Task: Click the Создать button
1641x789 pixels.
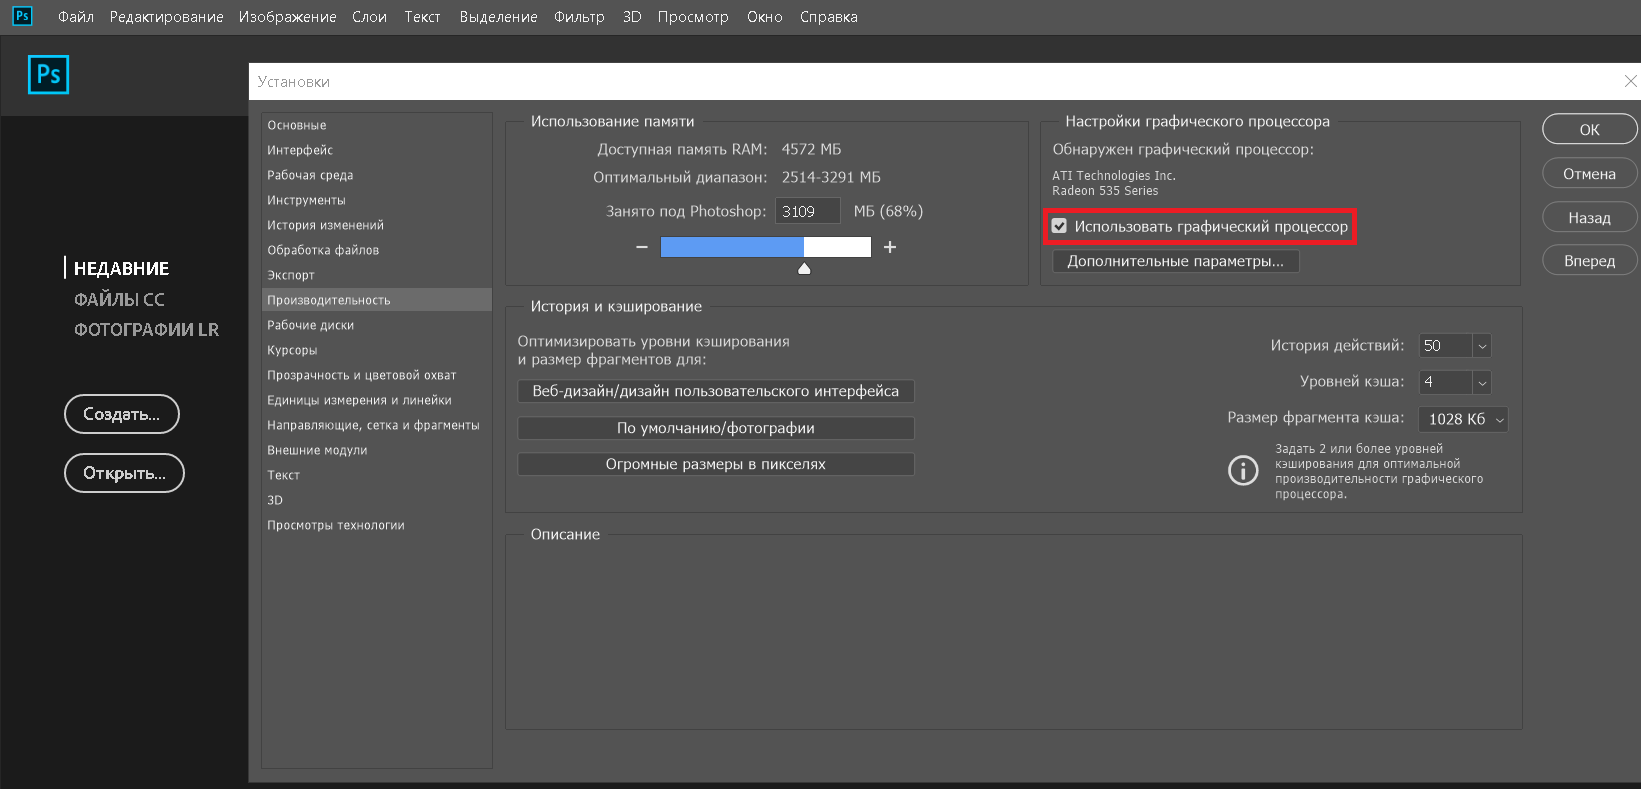Action: point(122,414)
